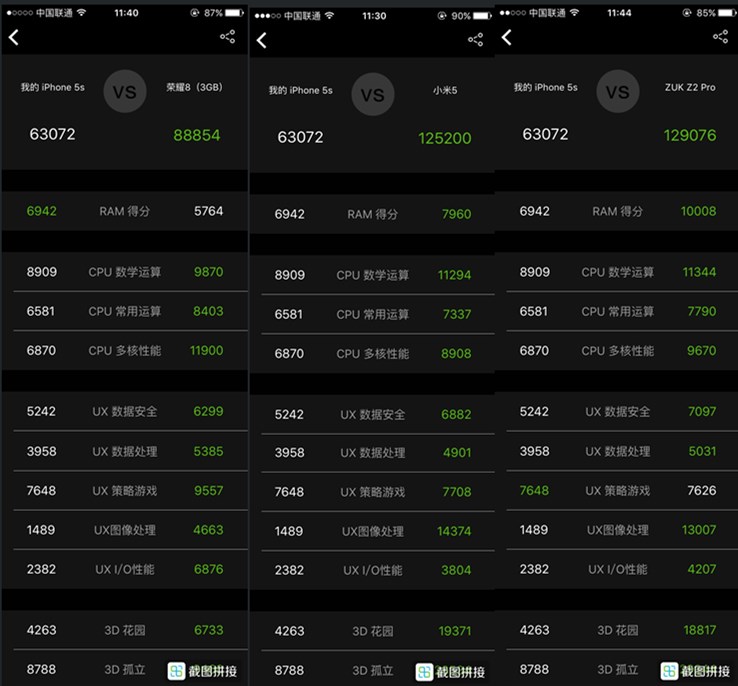Screen dimensions: 738x686
Task: Tap 荣耀8 (3GB) device name
Action: tap(194, 88)
